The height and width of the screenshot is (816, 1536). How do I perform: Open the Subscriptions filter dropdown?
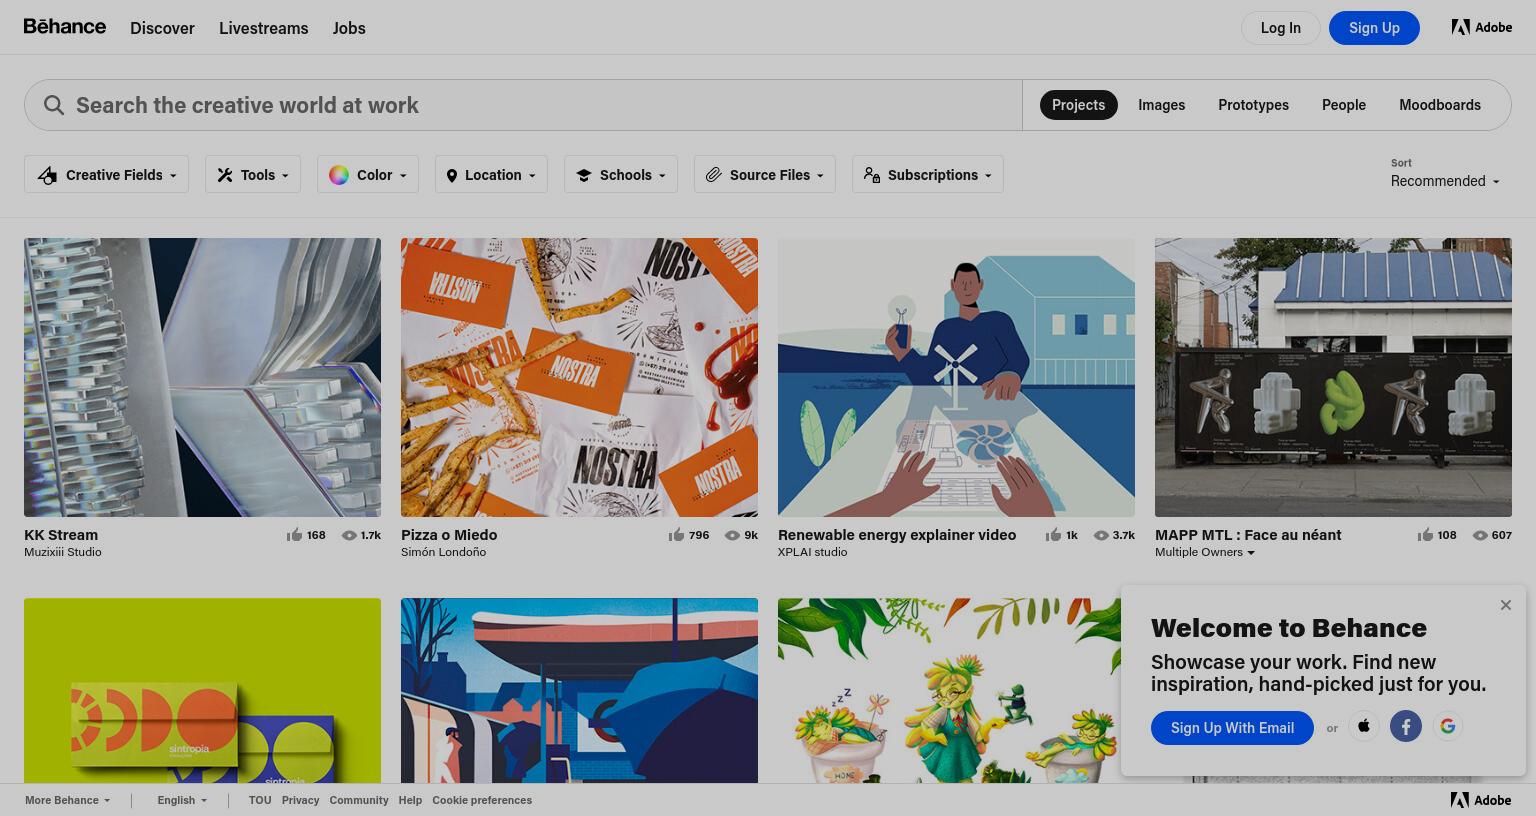[928, 174]
